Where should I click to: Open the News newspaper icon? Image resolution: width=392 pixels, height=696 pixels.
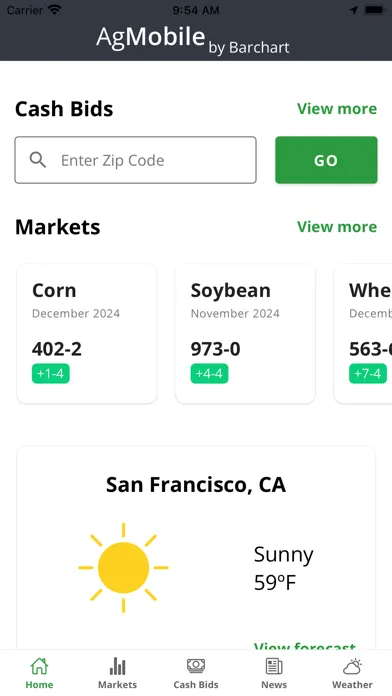click(x=274, y=666)
